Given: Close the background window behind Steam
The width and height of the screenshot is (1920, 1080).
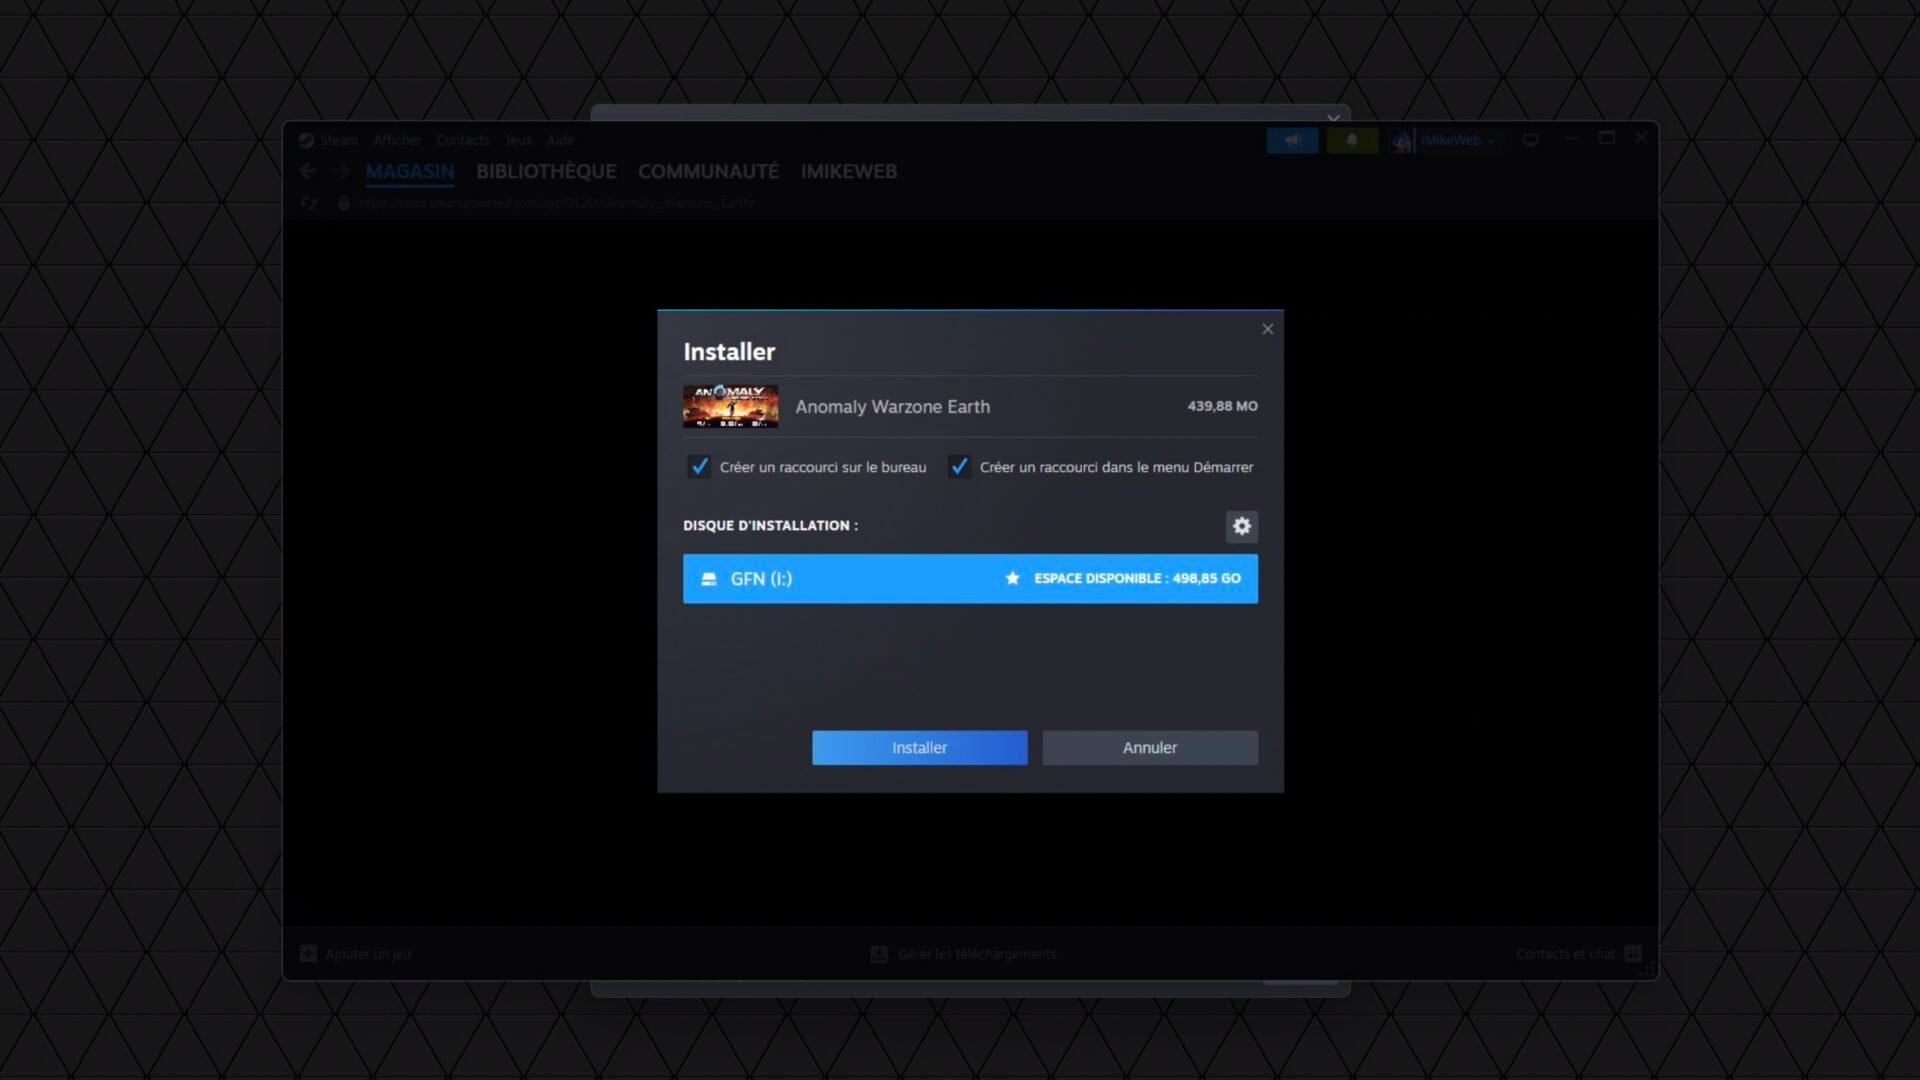Looking at the screenshot, I should [1333, 117].
